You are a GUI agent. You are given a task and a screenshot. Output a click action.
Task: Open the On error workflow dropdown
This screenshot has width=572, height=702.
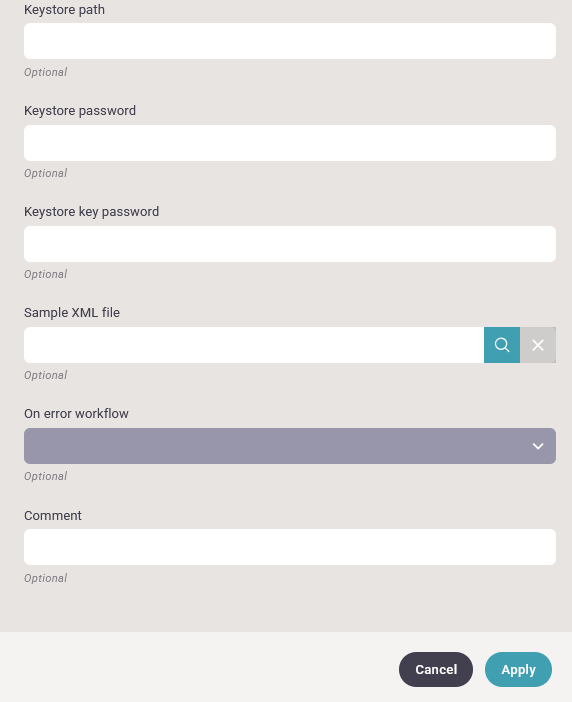pyautogui.click(x=290, y=446)
